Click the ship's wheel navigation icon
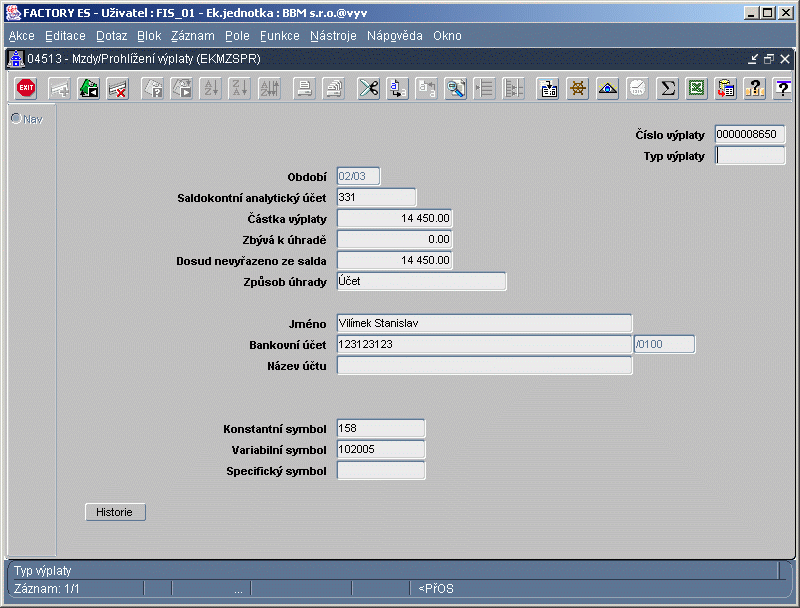Screen dimensions: 800x608 click(578, 88)
